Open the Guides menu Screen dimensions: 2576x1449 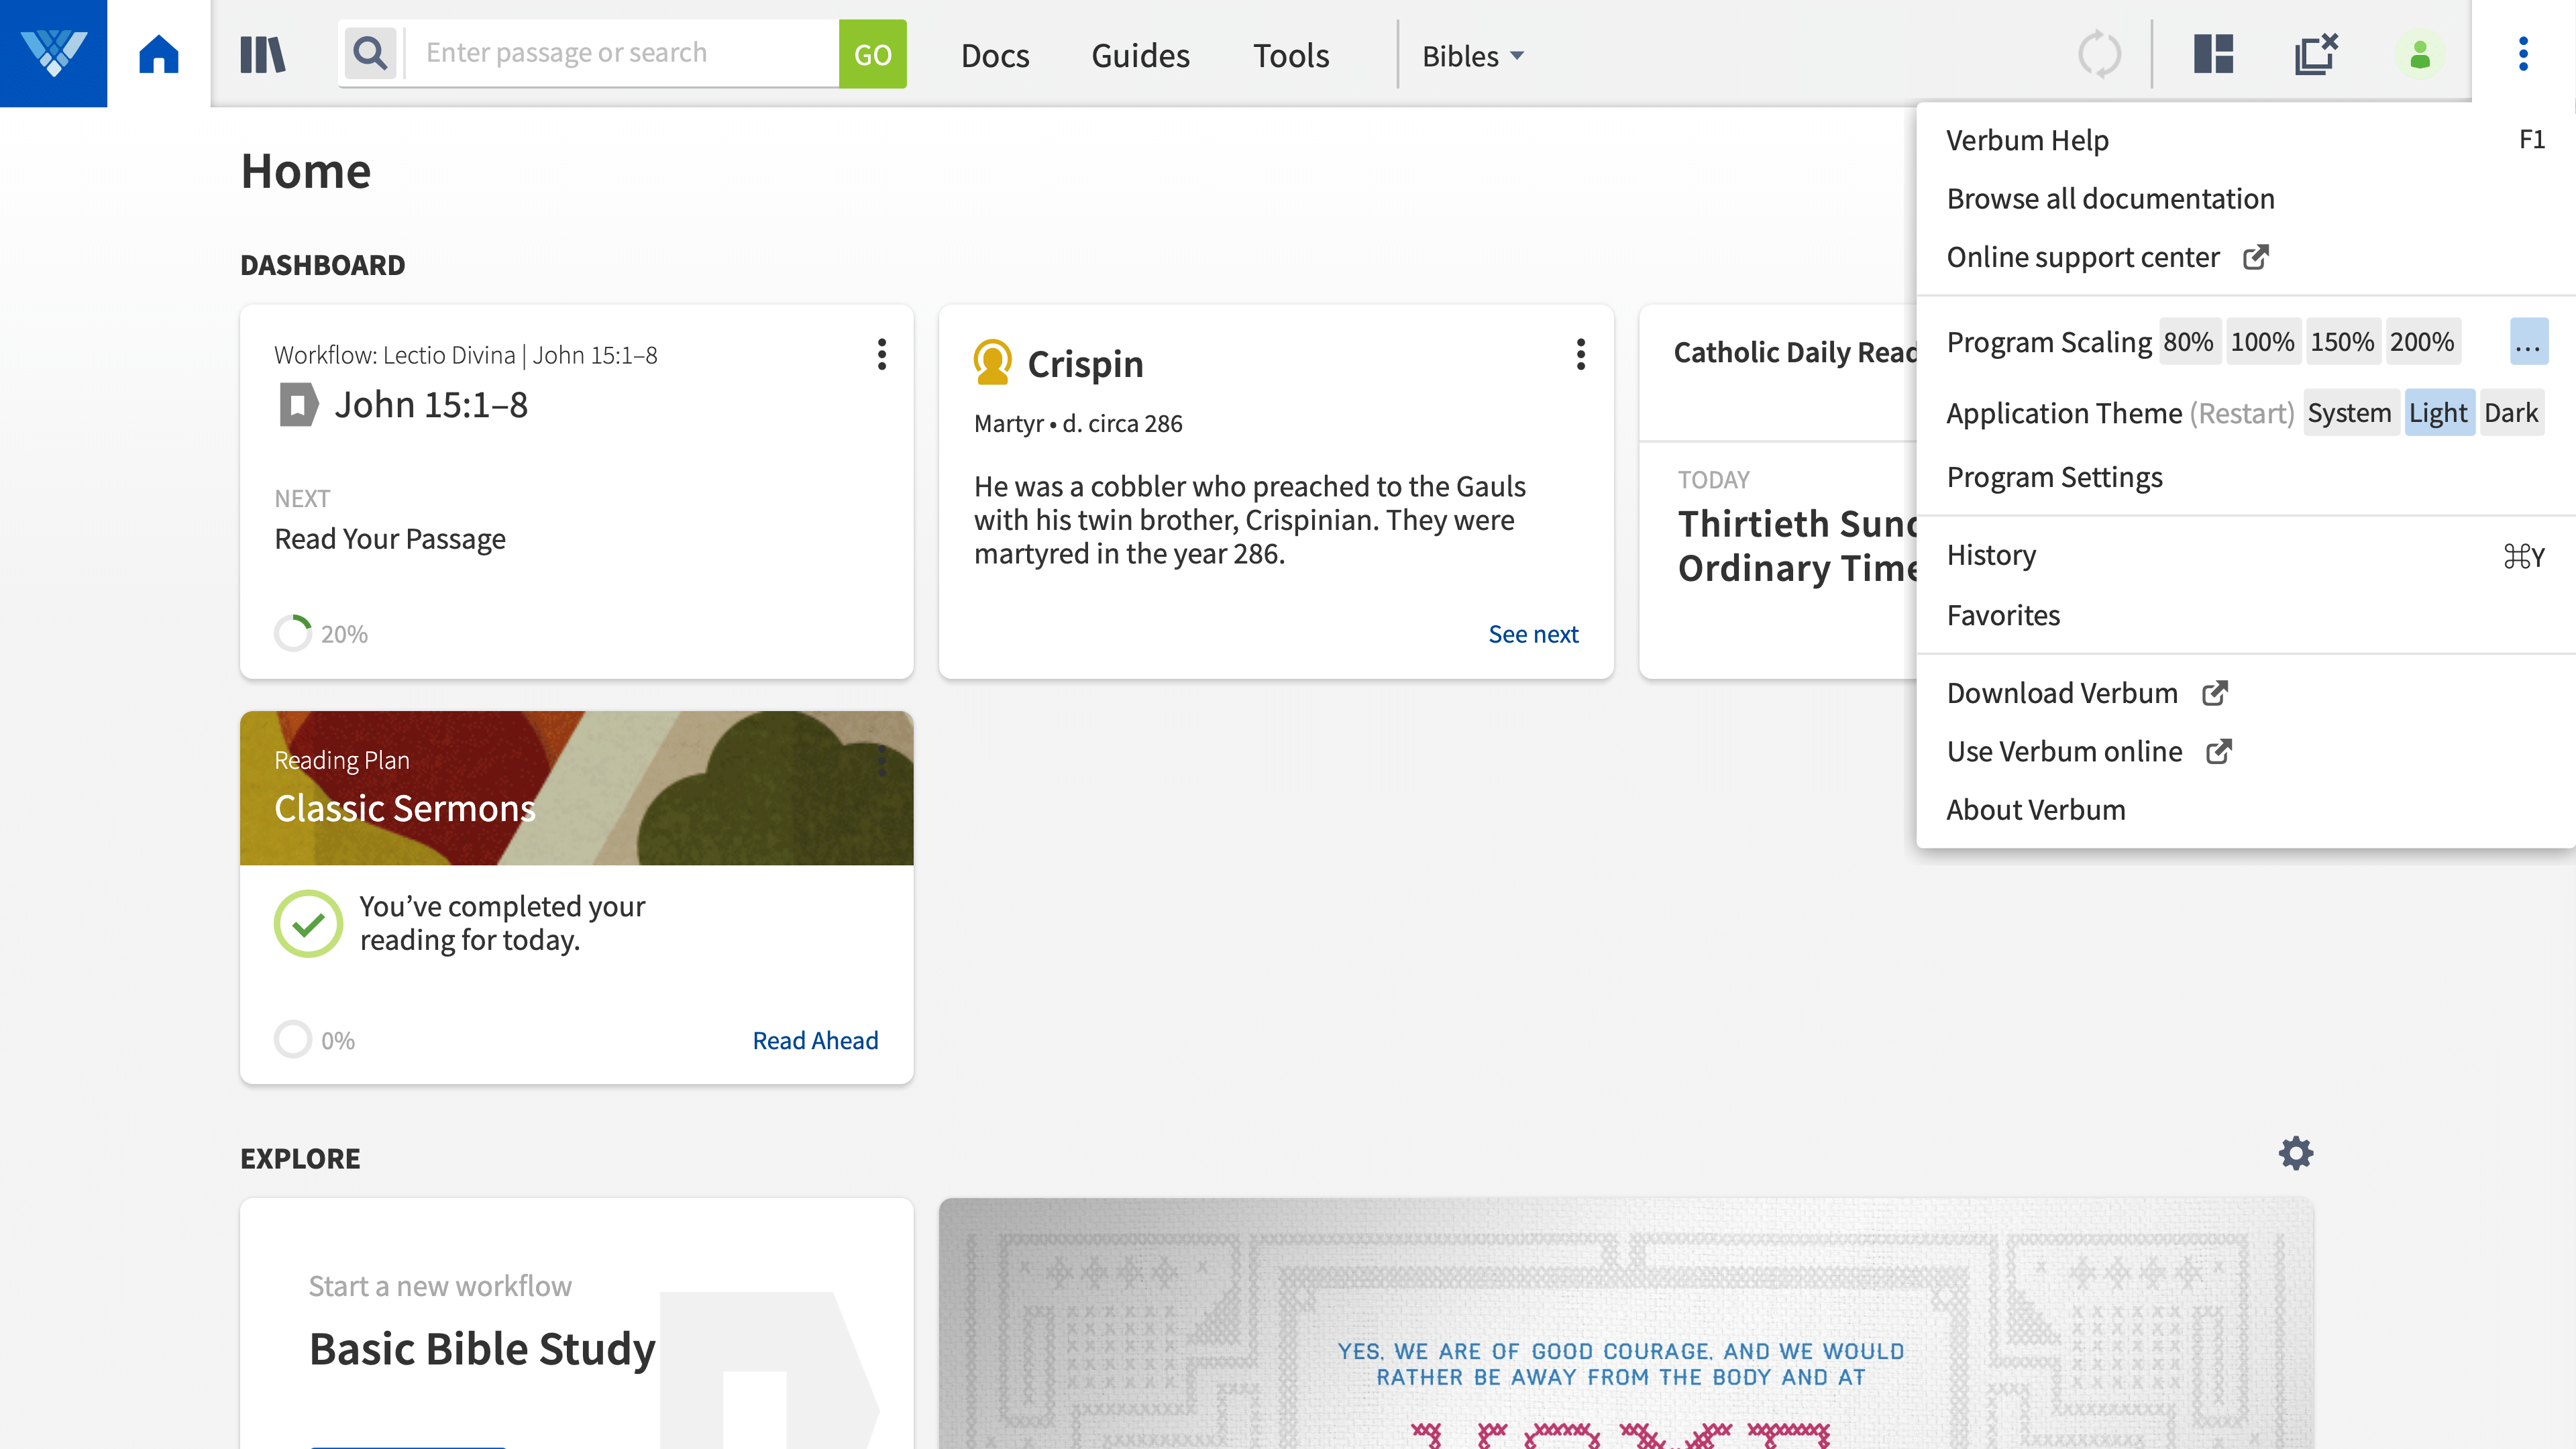click(x=1140, y=56)
